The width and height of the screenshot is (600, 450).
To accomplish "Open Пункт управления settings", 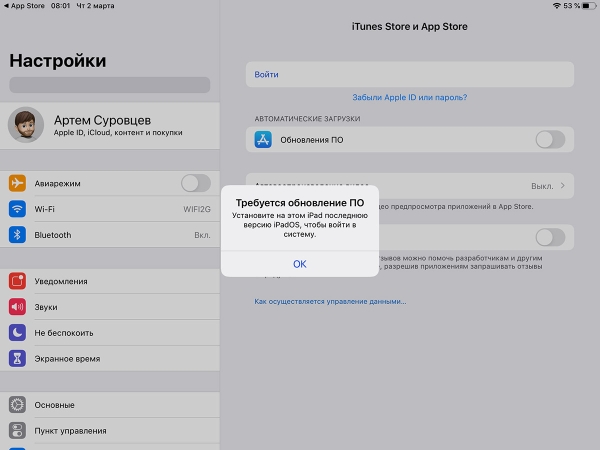I will 110,430.
